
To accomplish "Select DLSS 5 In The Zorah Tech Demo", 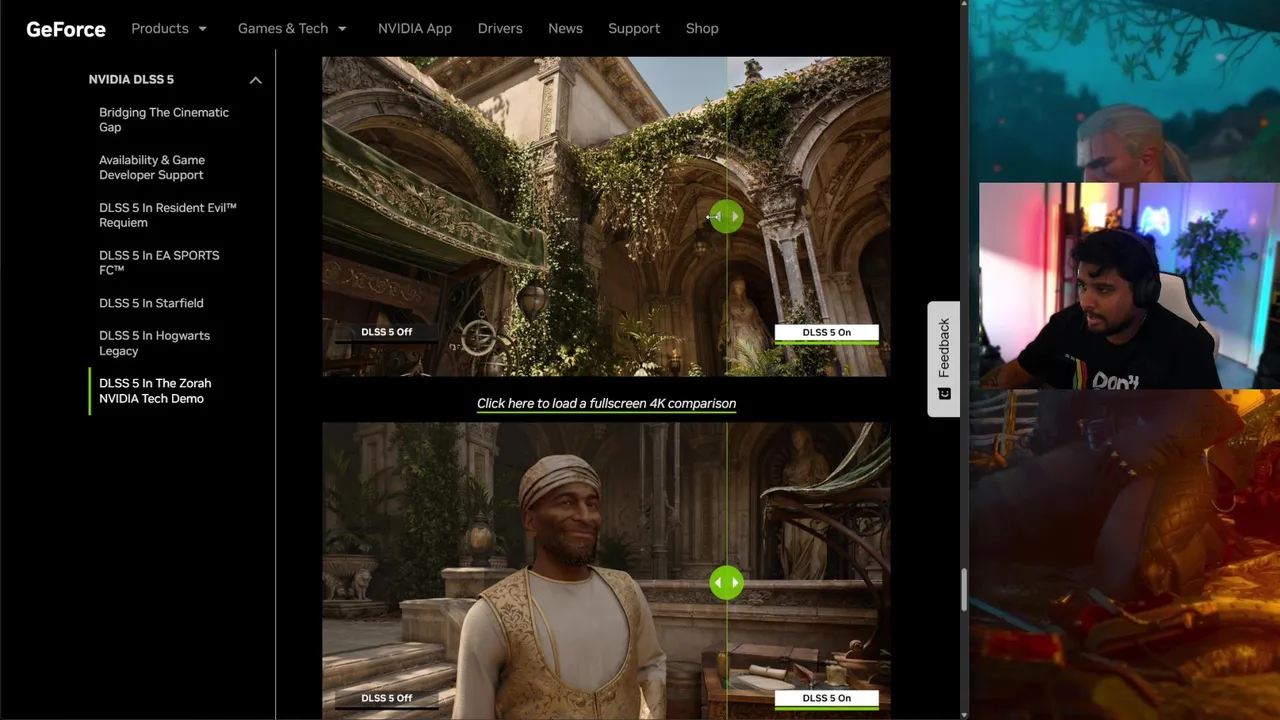I will pyautogui.click(x=155, y=391).
